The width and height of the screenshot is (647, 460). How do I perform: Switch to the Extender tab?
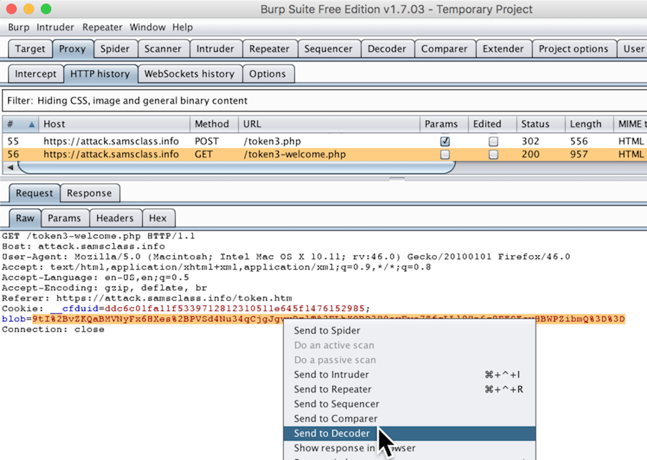pos(503,49)
